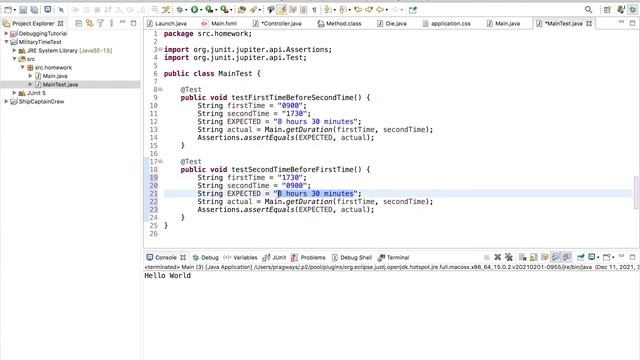640x360 pixels.
Task: Switch to the Problems view tab
Action: pos(309,258)
